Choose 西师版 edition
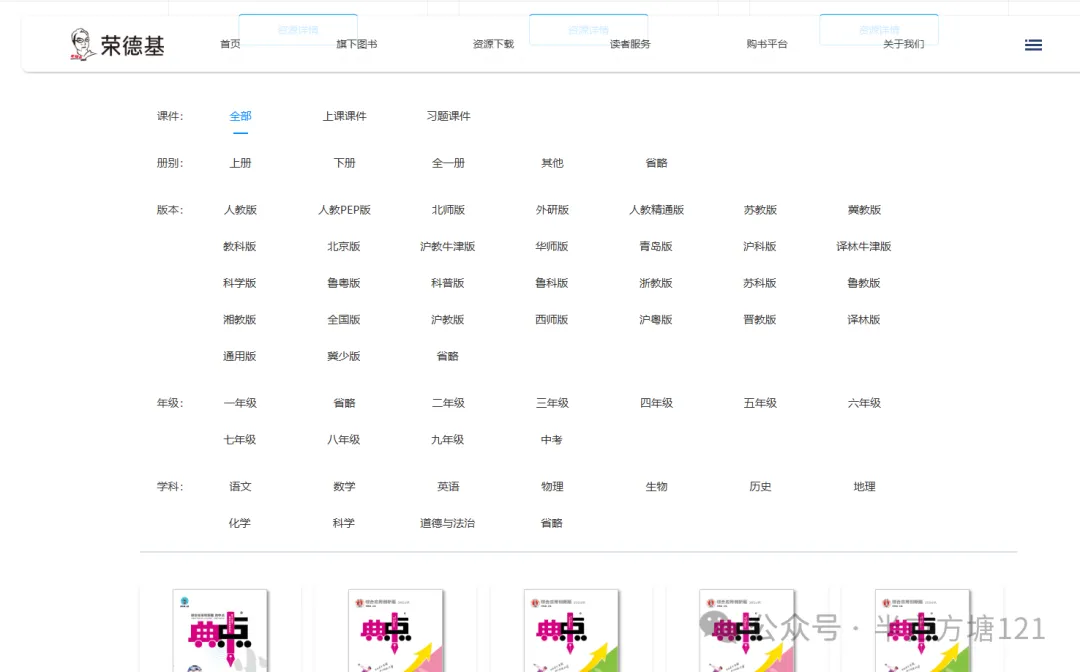Screen dimensions: 1080x672 click(x=552, y=319)
